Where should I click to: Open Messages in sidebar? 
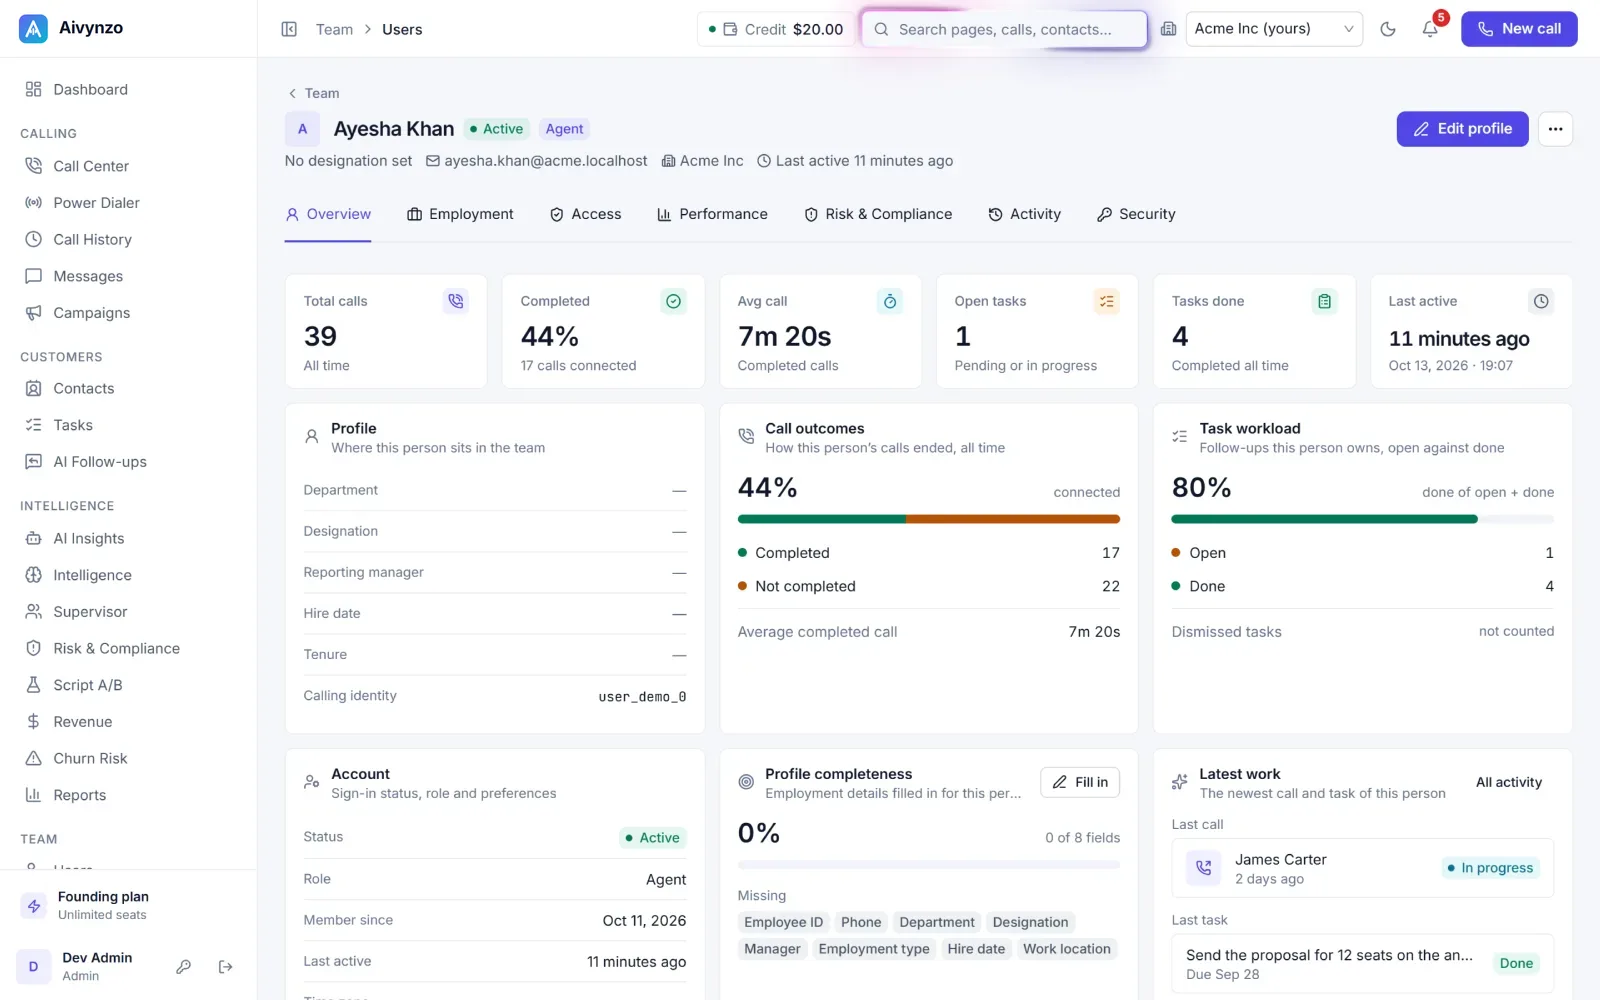click(128, 276)
